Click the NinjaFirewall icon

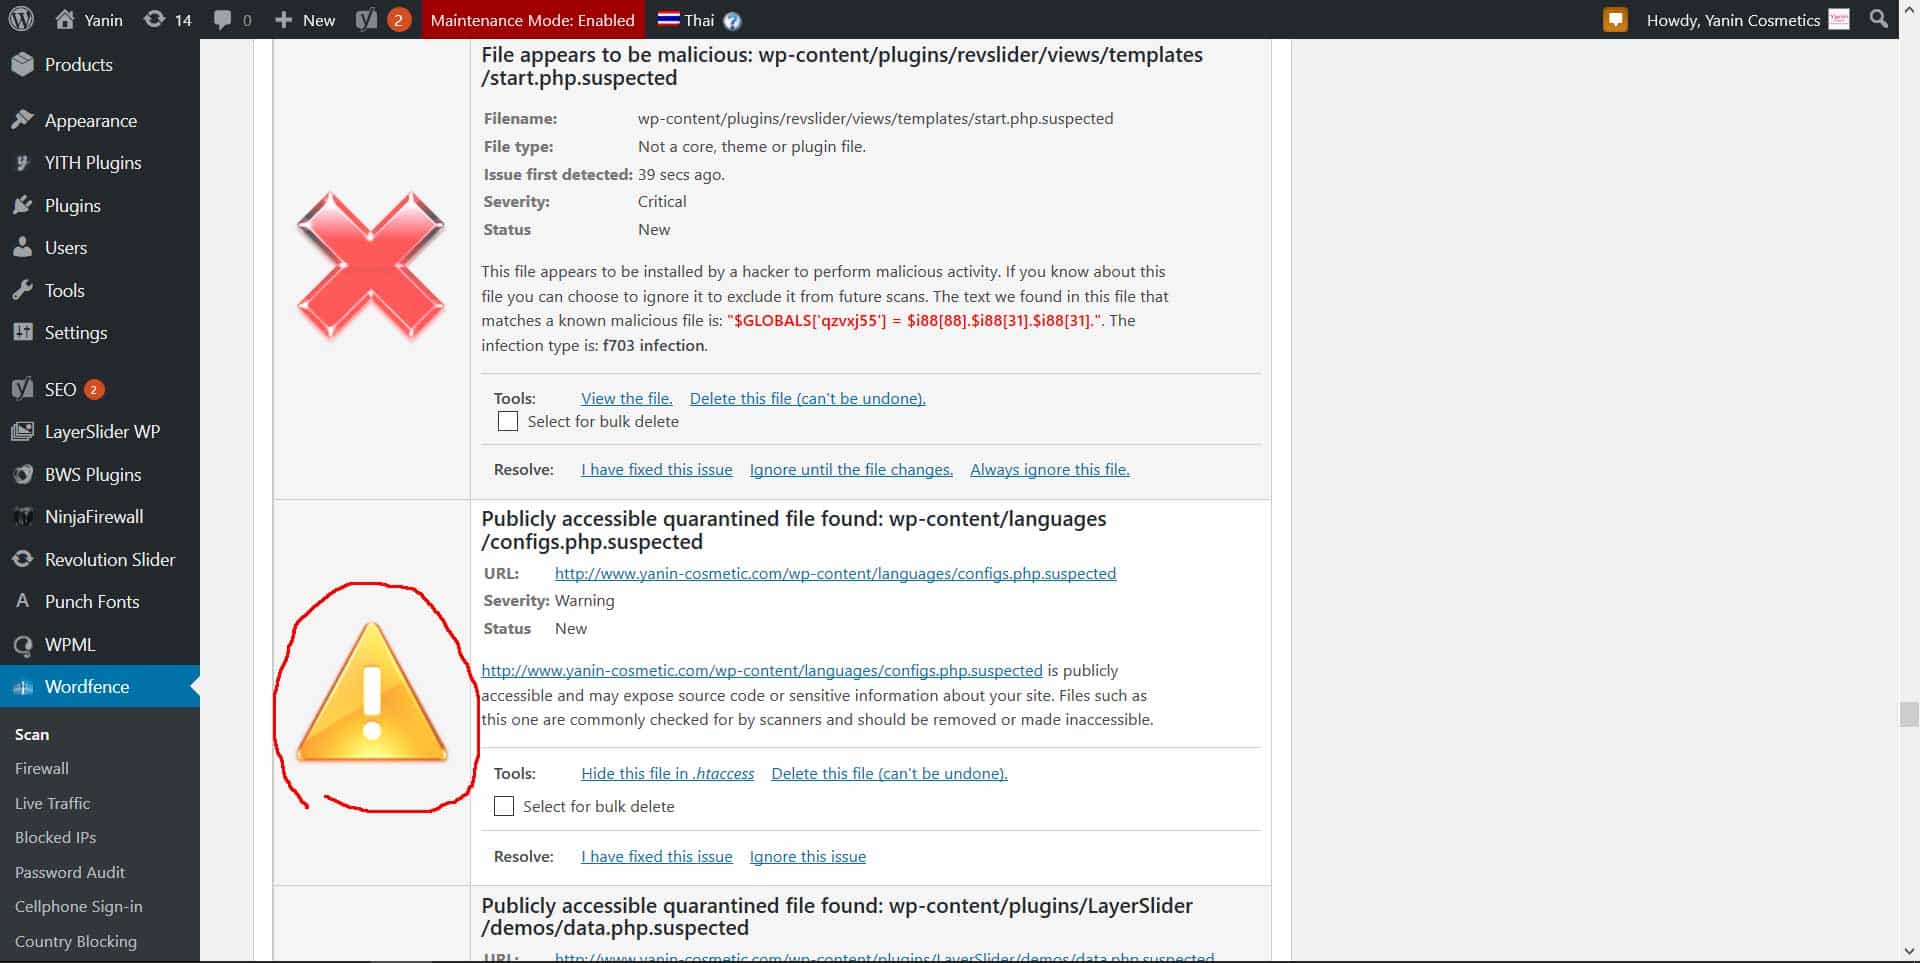click(23, 517)
